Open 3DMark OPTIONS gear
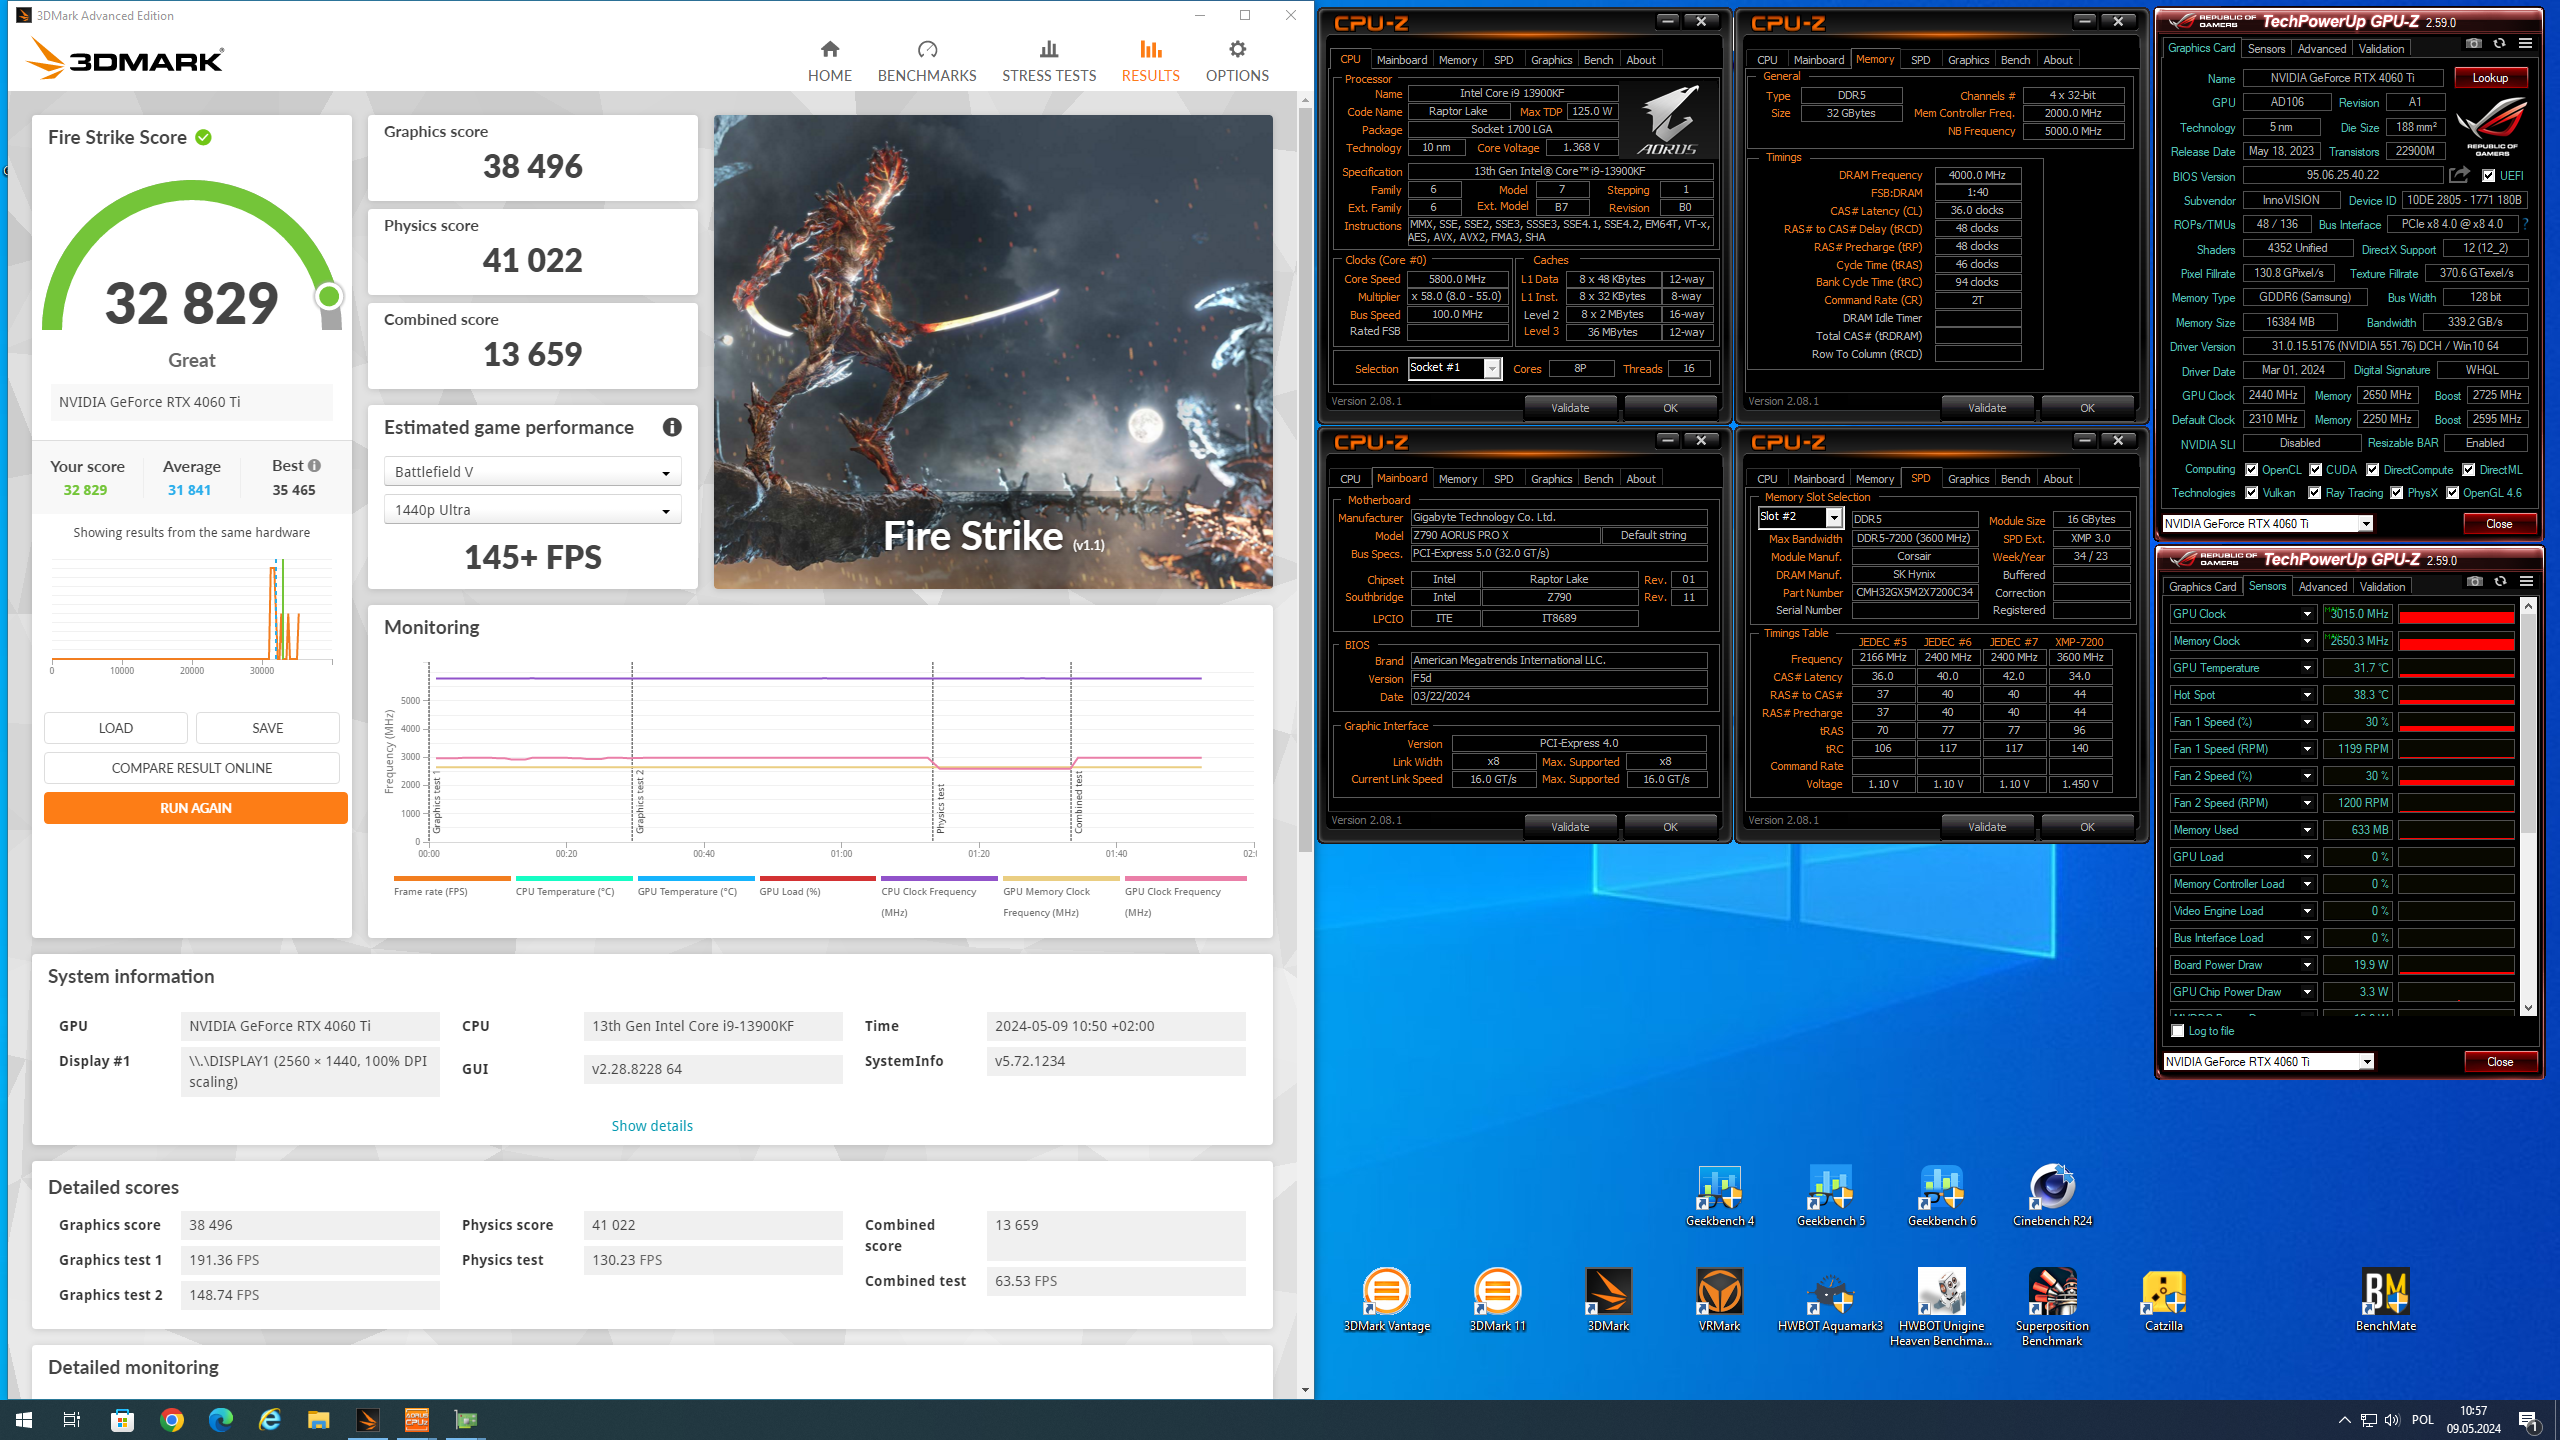The width and height of the screenshot is (2560, 1440). tap(1237, 61)
